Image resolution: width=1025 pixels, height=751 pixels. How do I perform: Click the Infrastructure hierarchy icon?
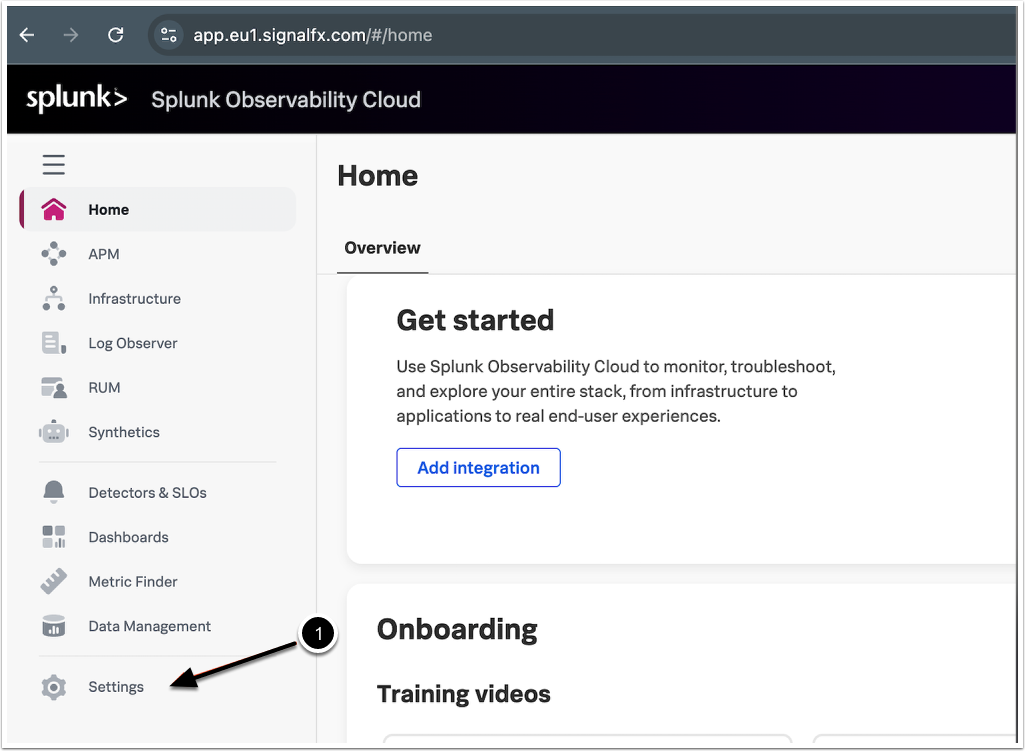(54, 299)
